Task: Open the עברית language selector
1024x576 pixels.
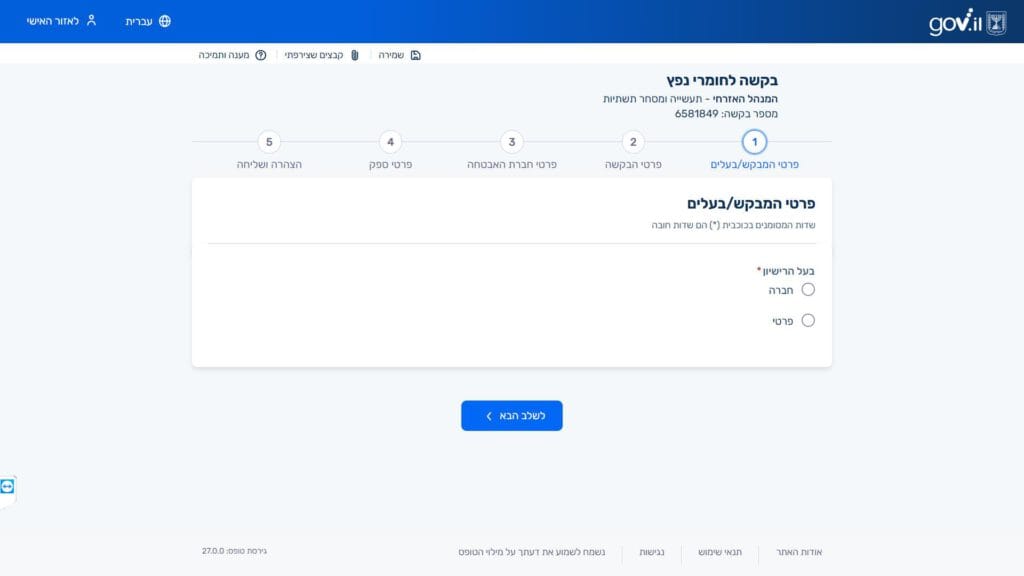Action: 148,21
